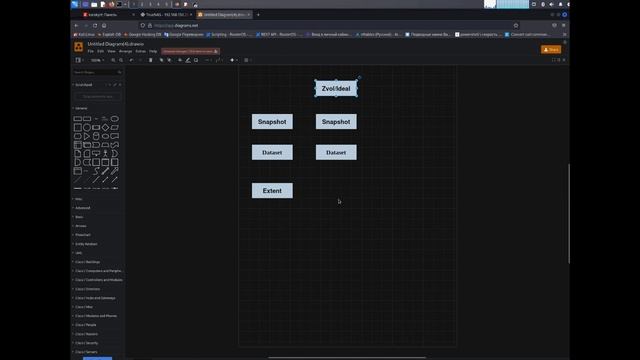Open the Extras menu
This screenshot has height=360, width=640.
tap(140, 51)
